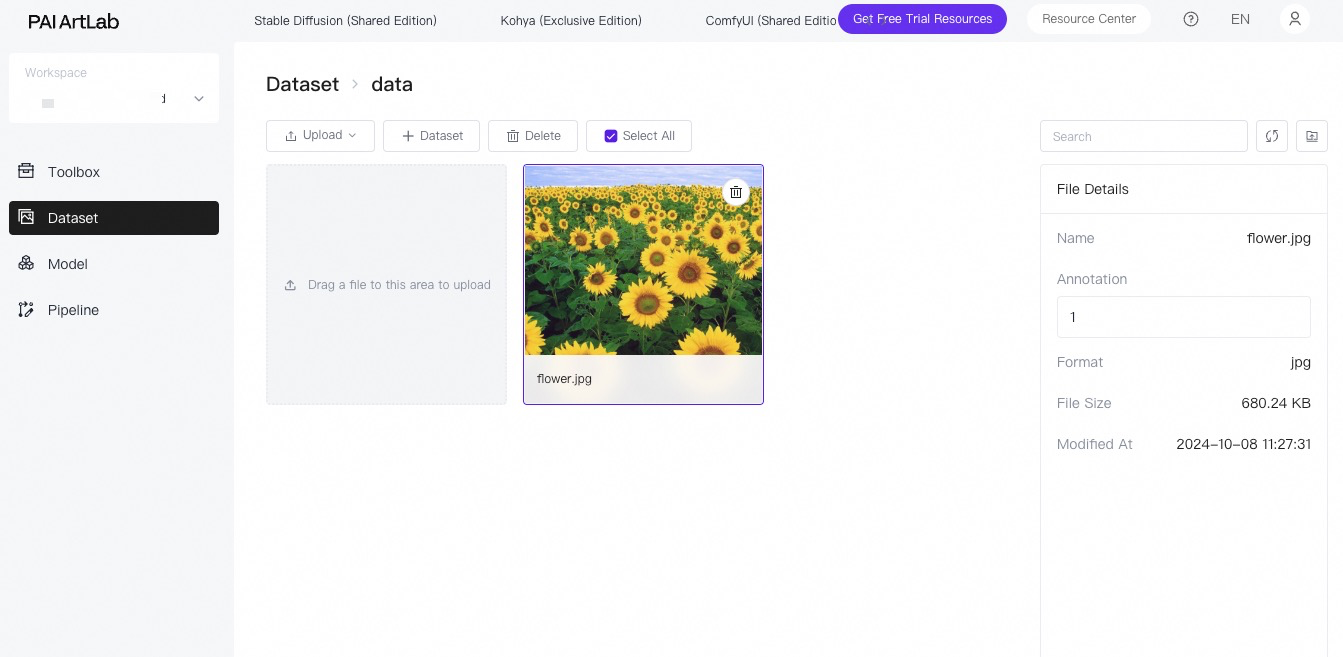
Task: Focus the Search input field
Action: click(x=1144, y=136)
